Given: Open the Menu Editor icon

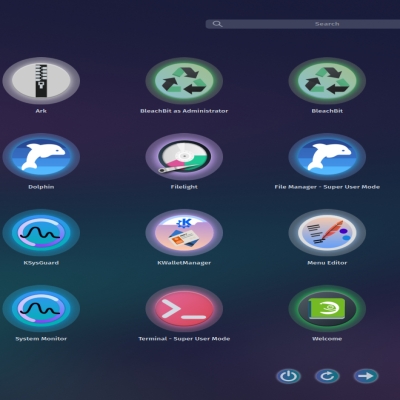Looking at the screenshot, I should click(x=327, y=233).
